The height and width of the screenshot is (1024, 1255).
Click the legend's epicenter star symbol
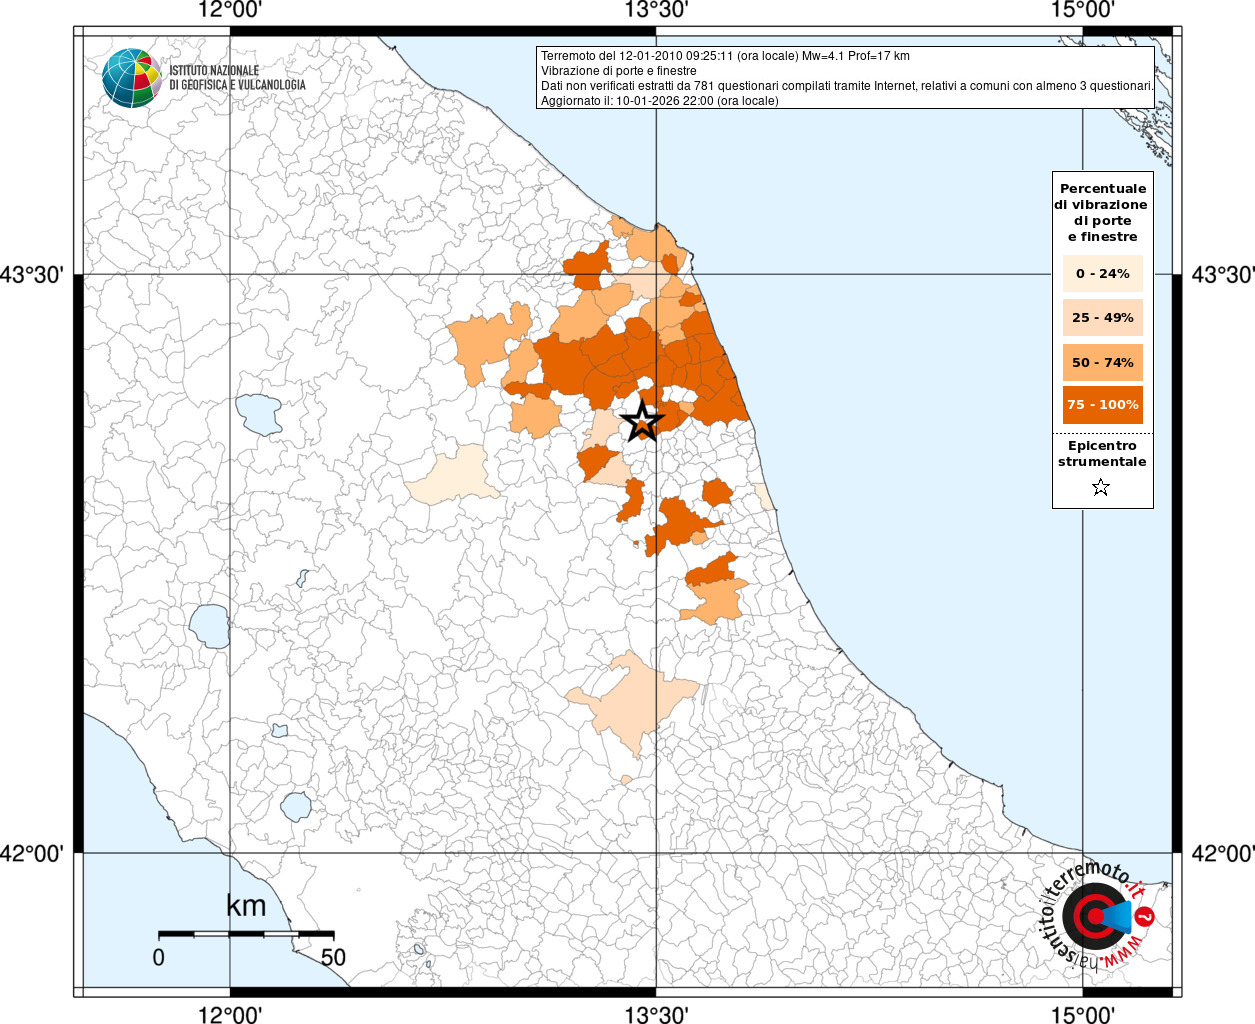(x=1101, y=487)
